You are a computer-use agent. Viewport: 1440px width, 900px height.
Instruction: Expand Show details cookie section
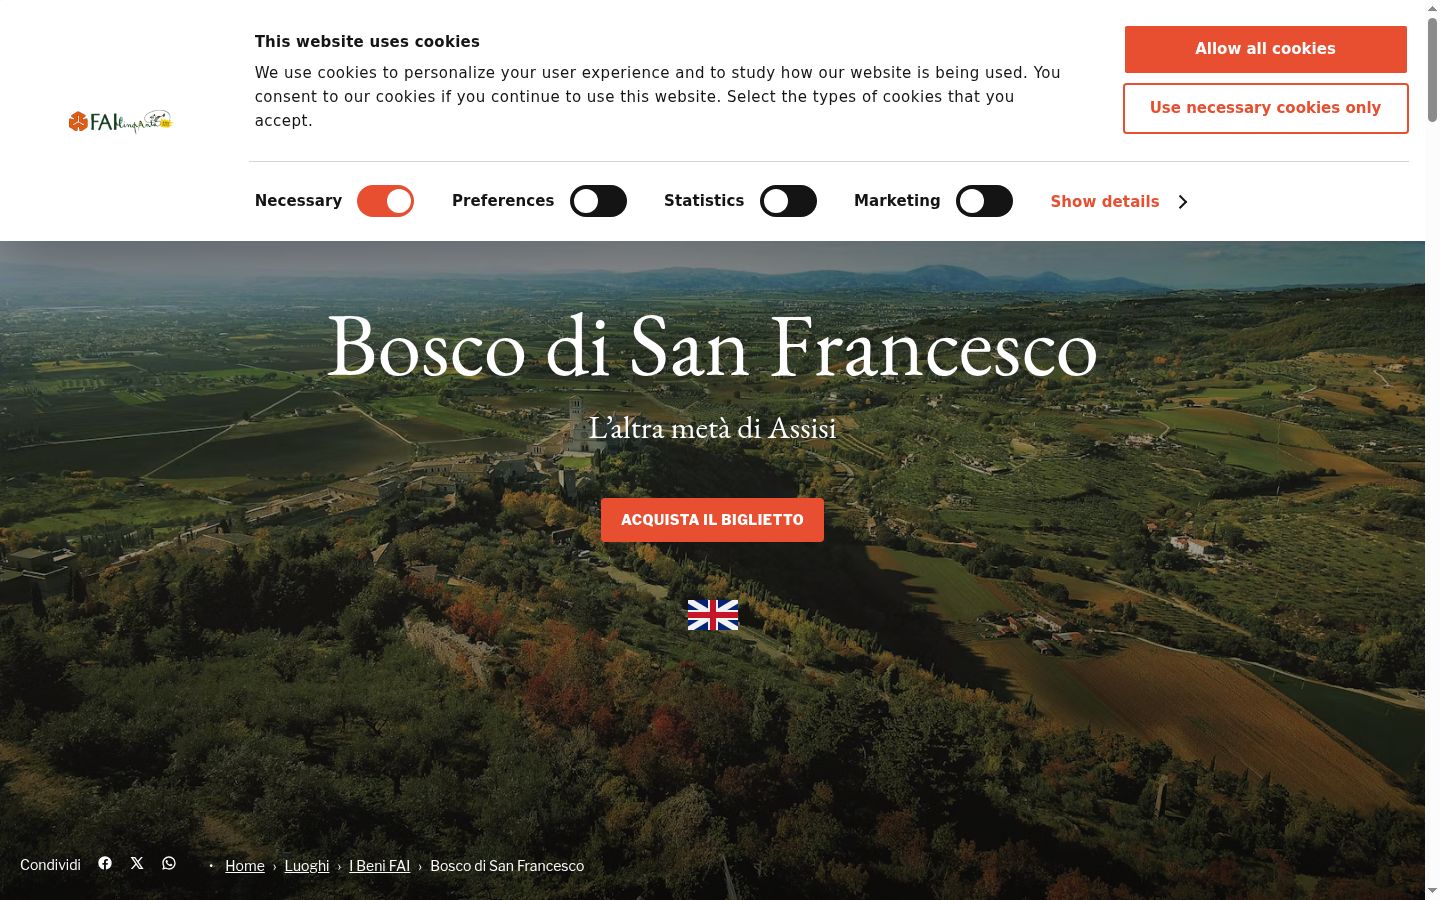pyautogui.click(x=1104, y=202)
